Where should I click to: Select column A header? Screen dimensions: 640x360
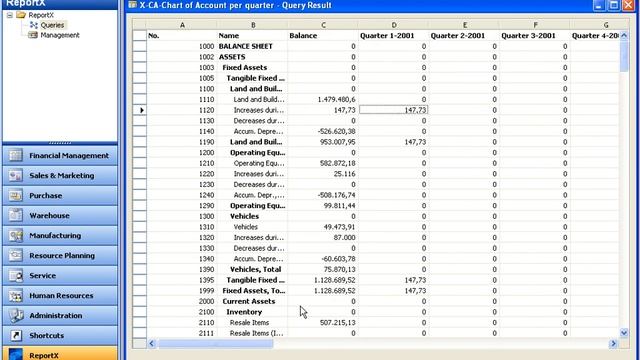click(182, 25)
